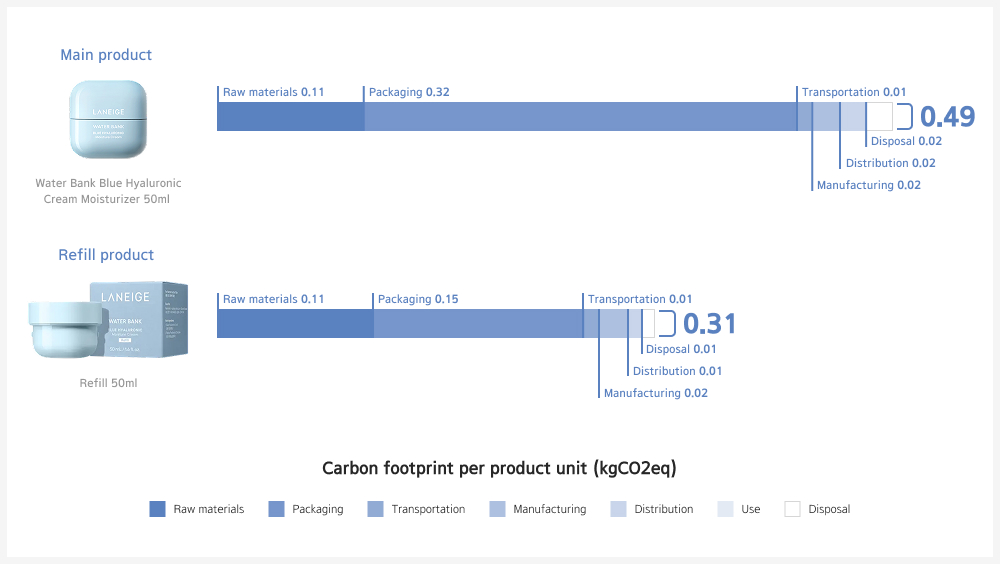Select the Transportation legend swatch
Screen dimensions: 1000x564
376,508
